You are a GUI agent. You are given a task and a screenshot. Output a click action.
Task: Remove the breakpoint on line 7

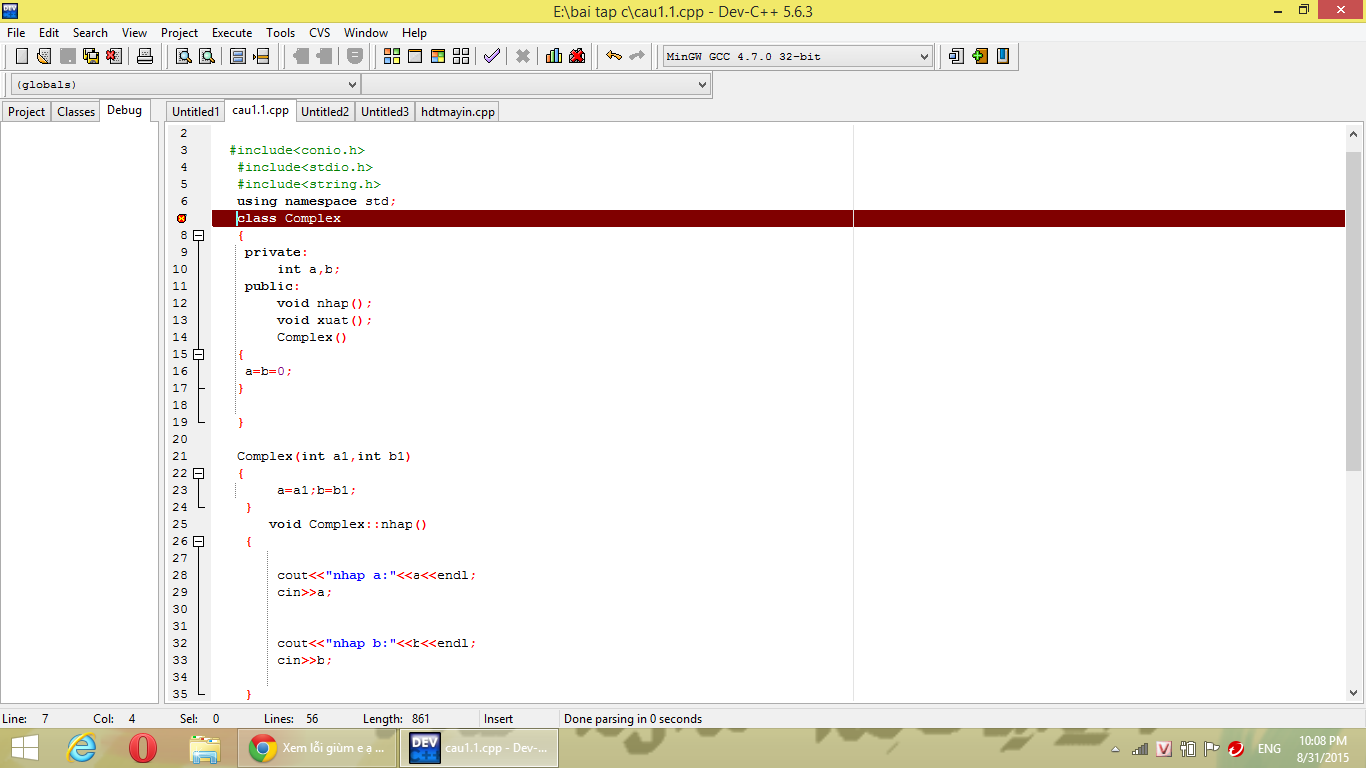click(182, 218)
